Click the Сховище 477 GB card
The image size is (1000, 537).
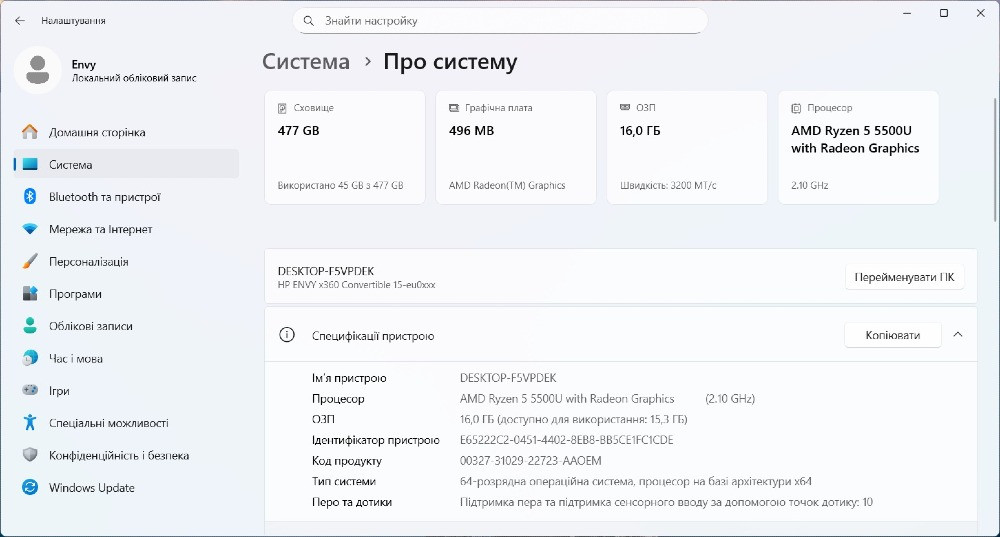pyautogui.click(x=345, y=147)
